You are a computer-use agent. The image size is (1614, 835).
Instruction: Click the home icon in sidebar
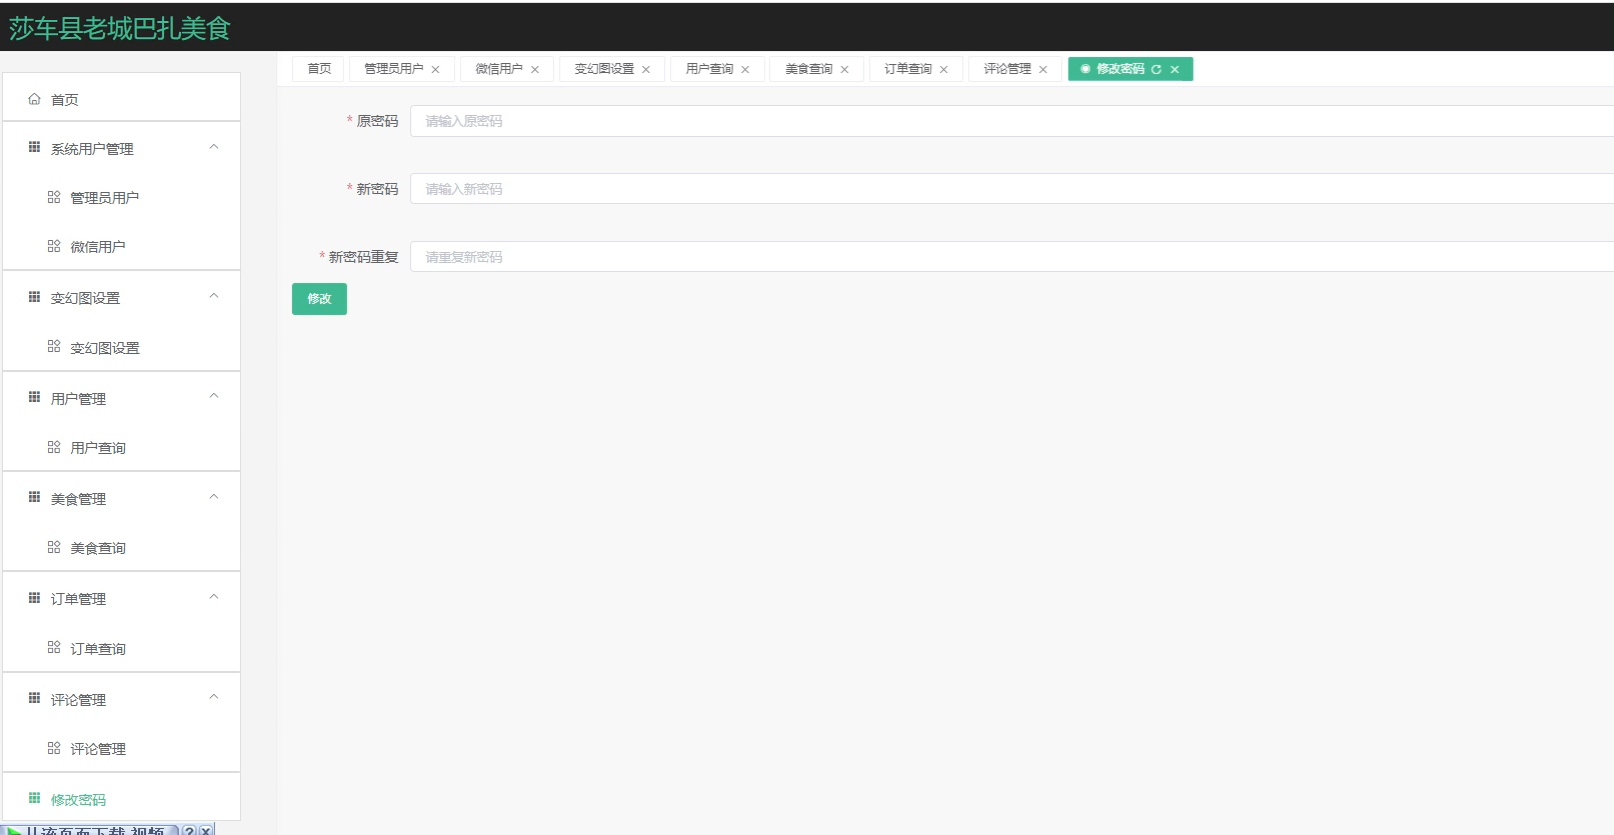[34, 99]
